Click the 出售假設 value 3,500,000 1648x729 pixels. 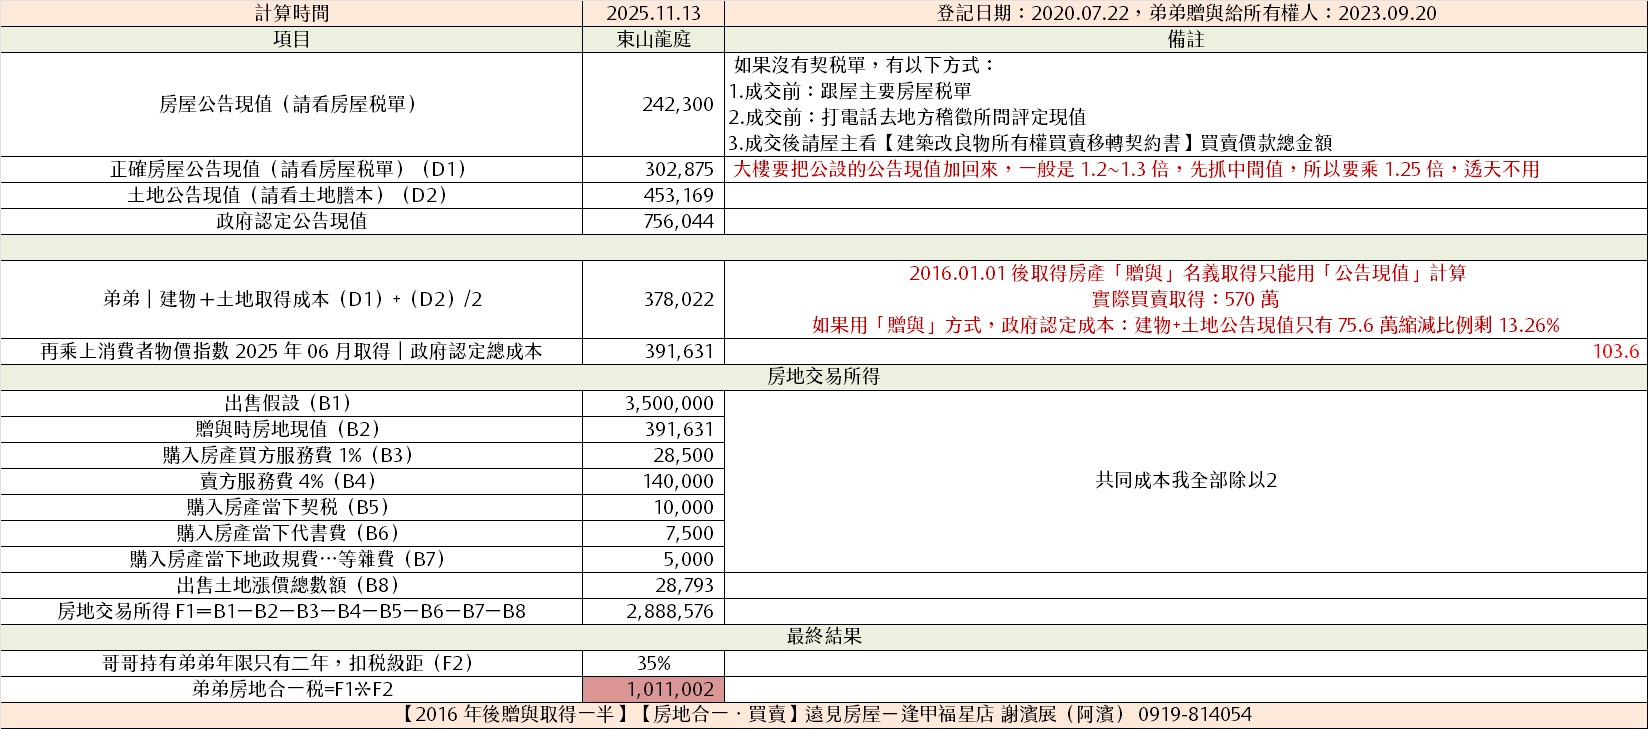click(669, 403)
